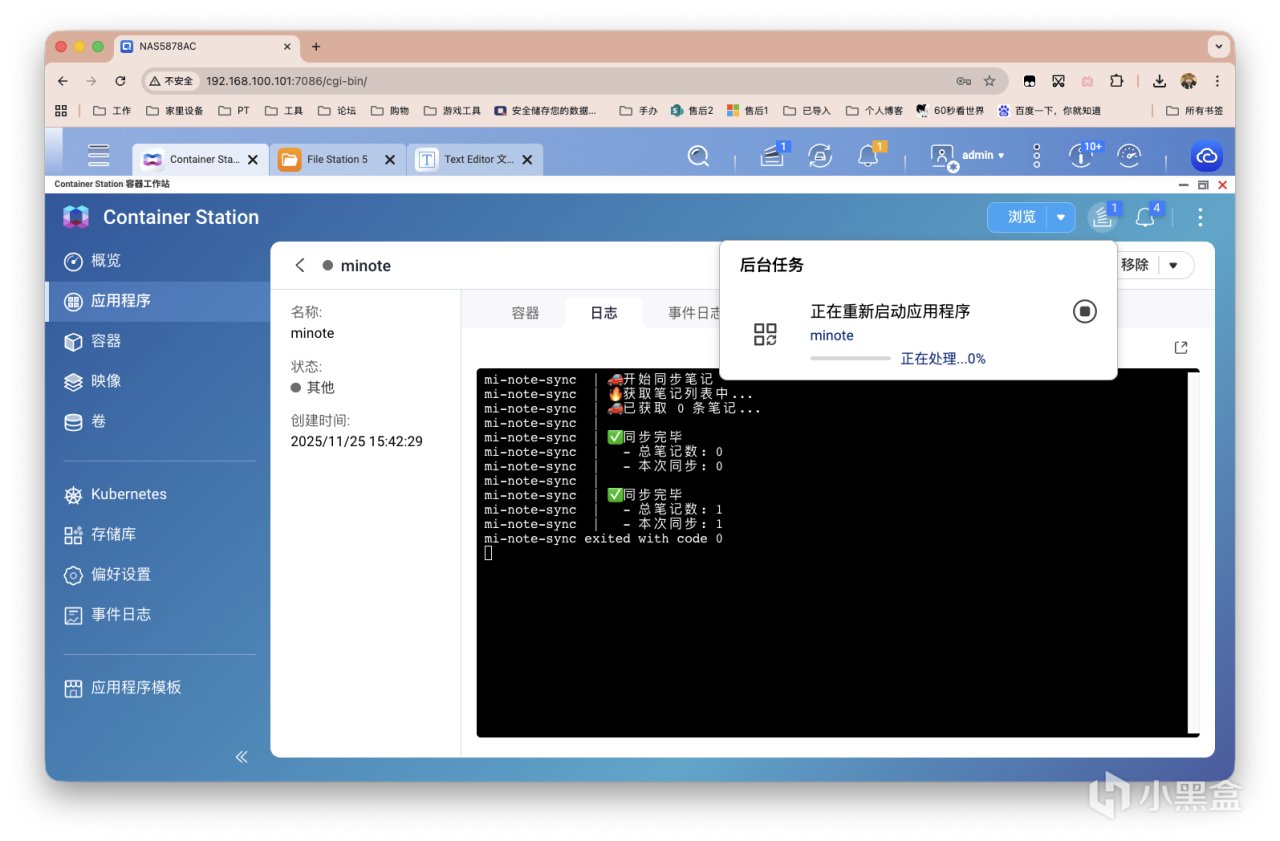This screenshot has width=1280, height=841.
Task: Switch to the 事件日志 tab of minote
Action: 694,313
